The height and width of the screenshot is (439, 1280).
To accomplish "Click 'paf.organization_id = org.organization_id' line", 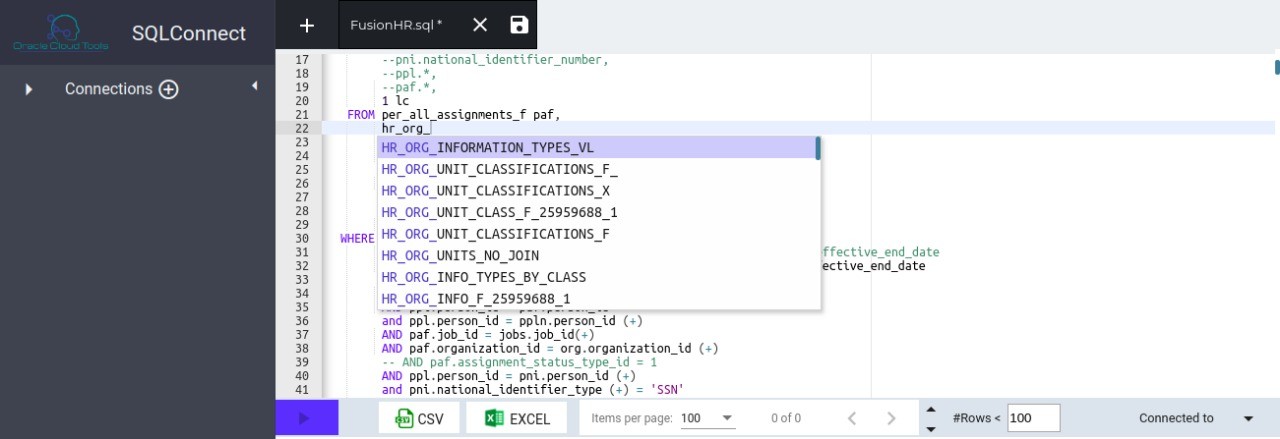I will pos(550,349).
